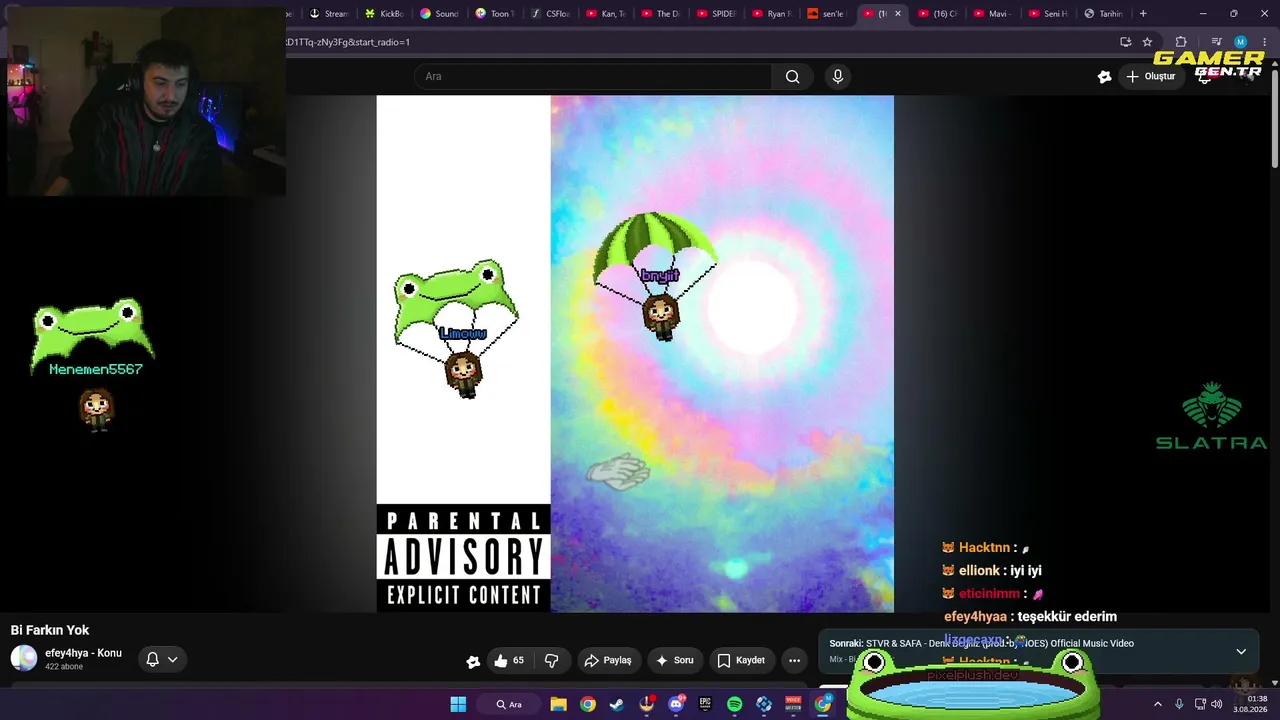Click the browser address bar URL

[347, 42]
